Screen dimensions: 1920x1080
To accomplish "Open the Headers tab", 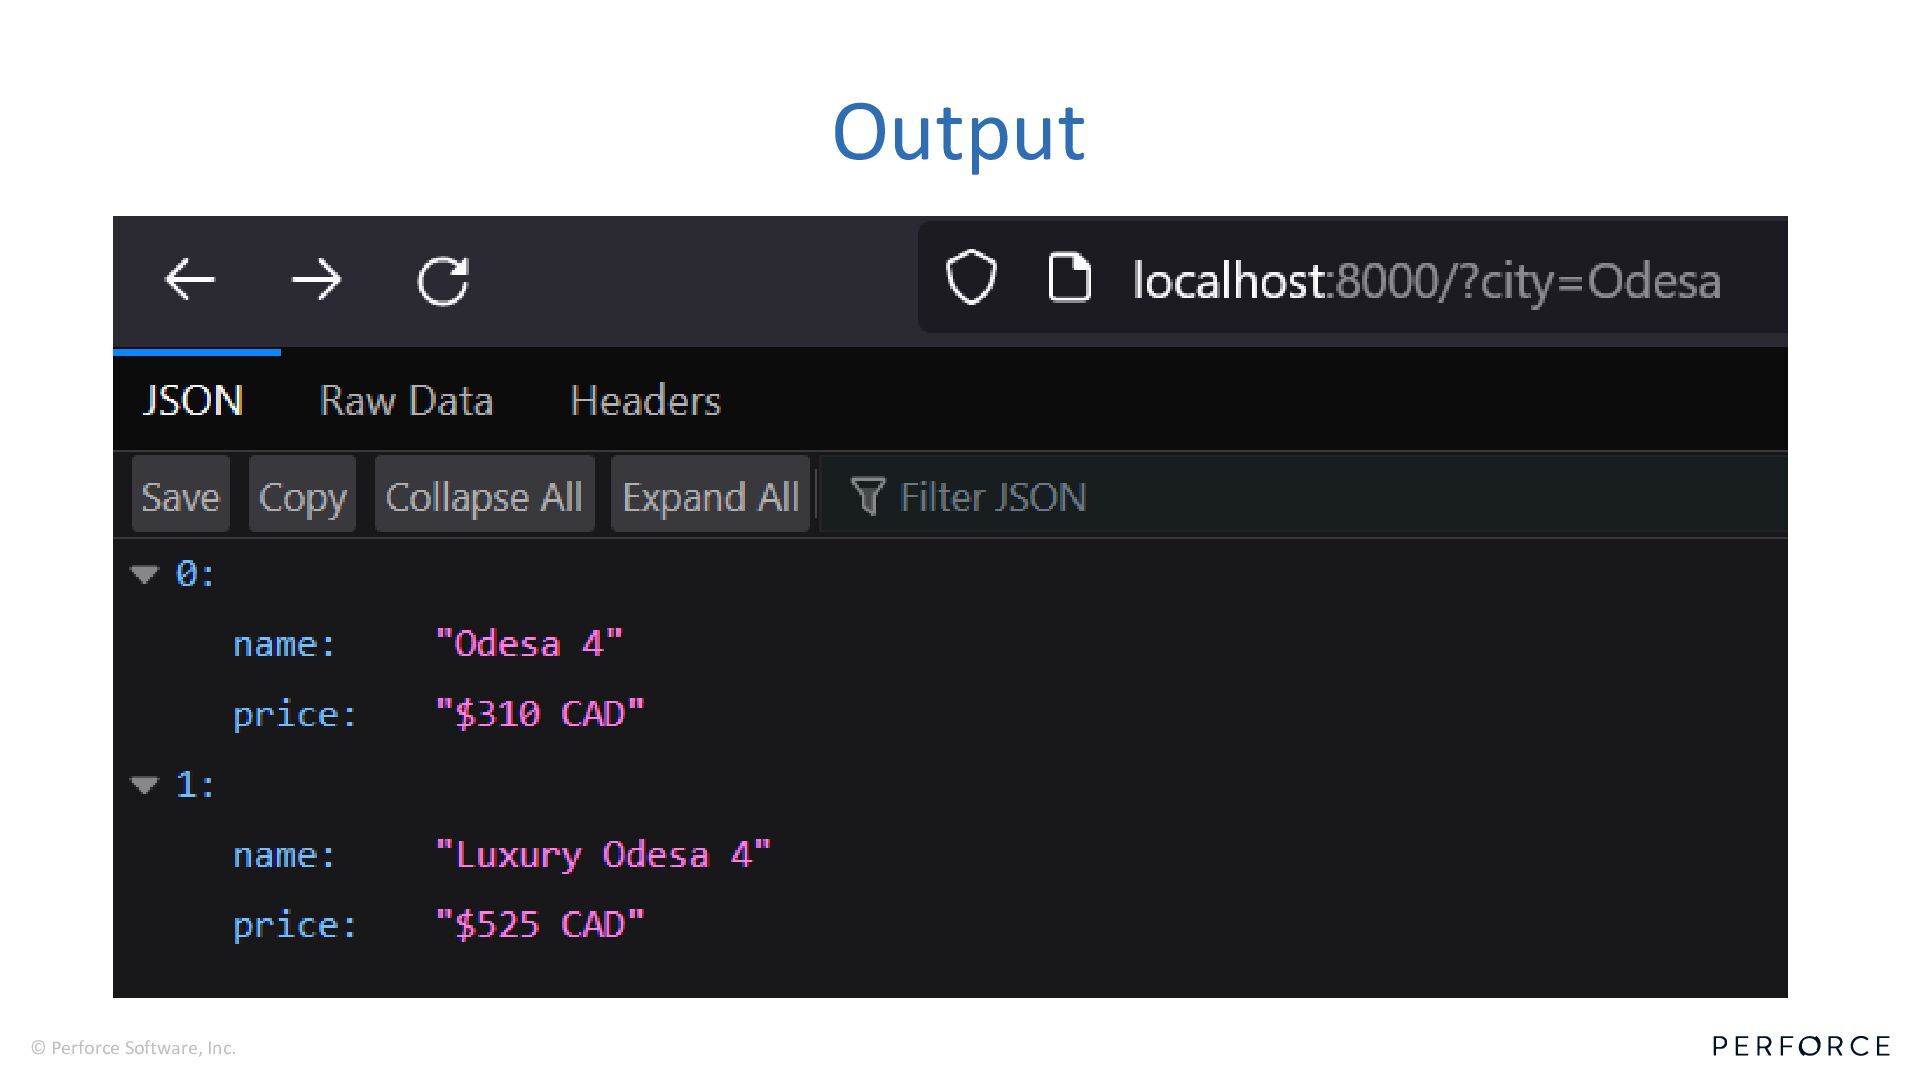I will click(x=645, y=401).
